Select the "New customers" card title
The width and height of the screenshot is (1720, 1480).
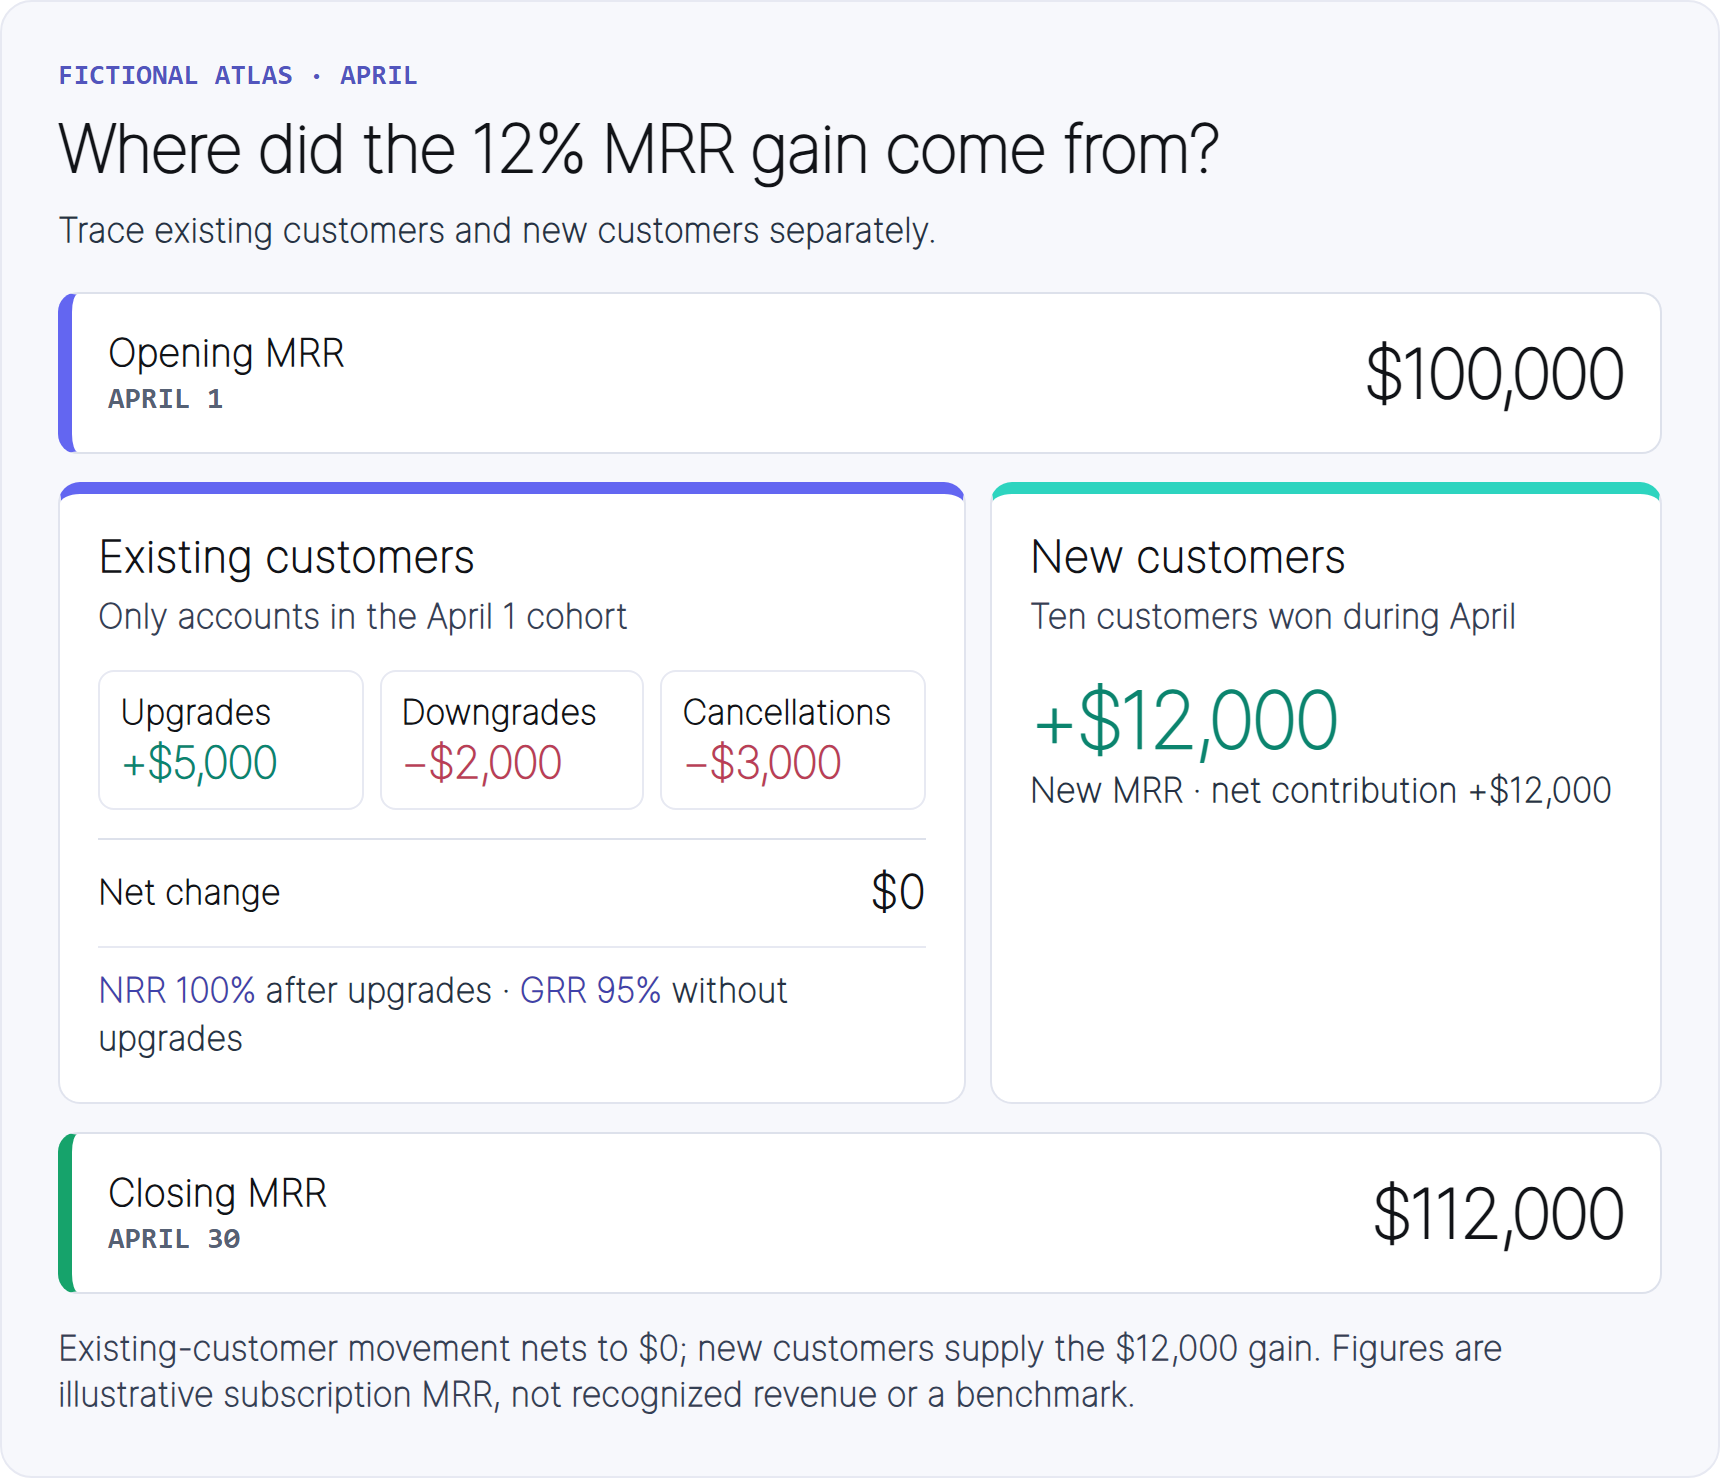coord(1188,557)
